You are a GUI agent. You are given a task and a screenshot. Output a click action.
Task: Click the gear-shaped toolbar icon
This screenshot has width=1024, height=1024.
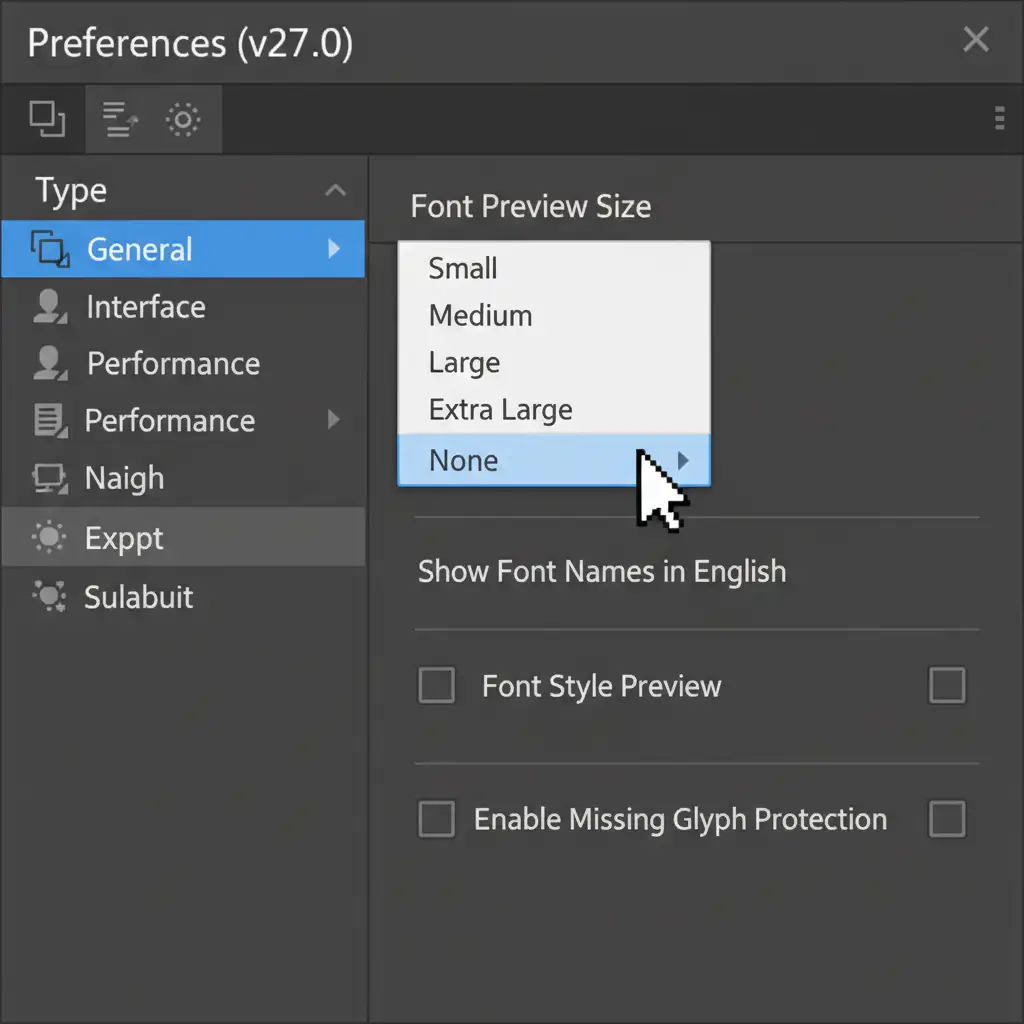(x=183, y=120)
